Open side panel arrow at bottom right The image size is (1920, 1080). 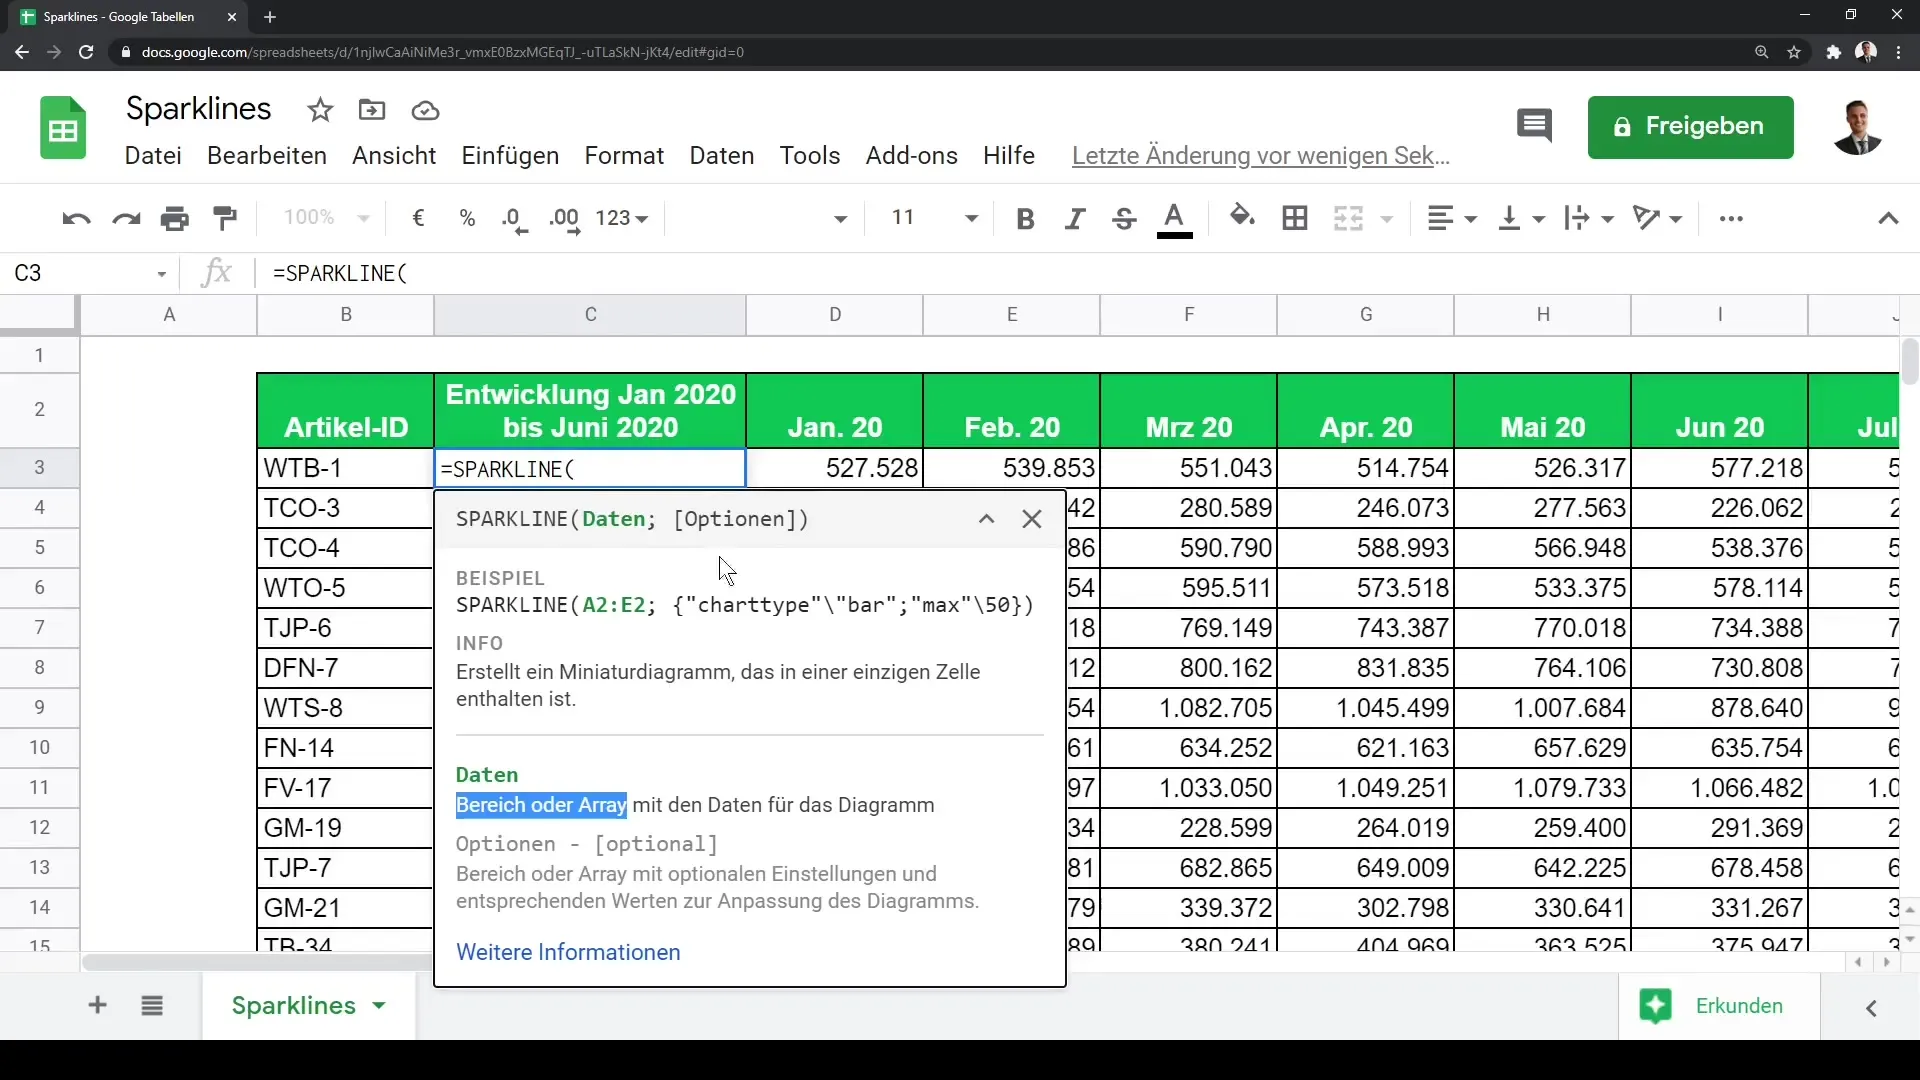pos(1871,1008)
